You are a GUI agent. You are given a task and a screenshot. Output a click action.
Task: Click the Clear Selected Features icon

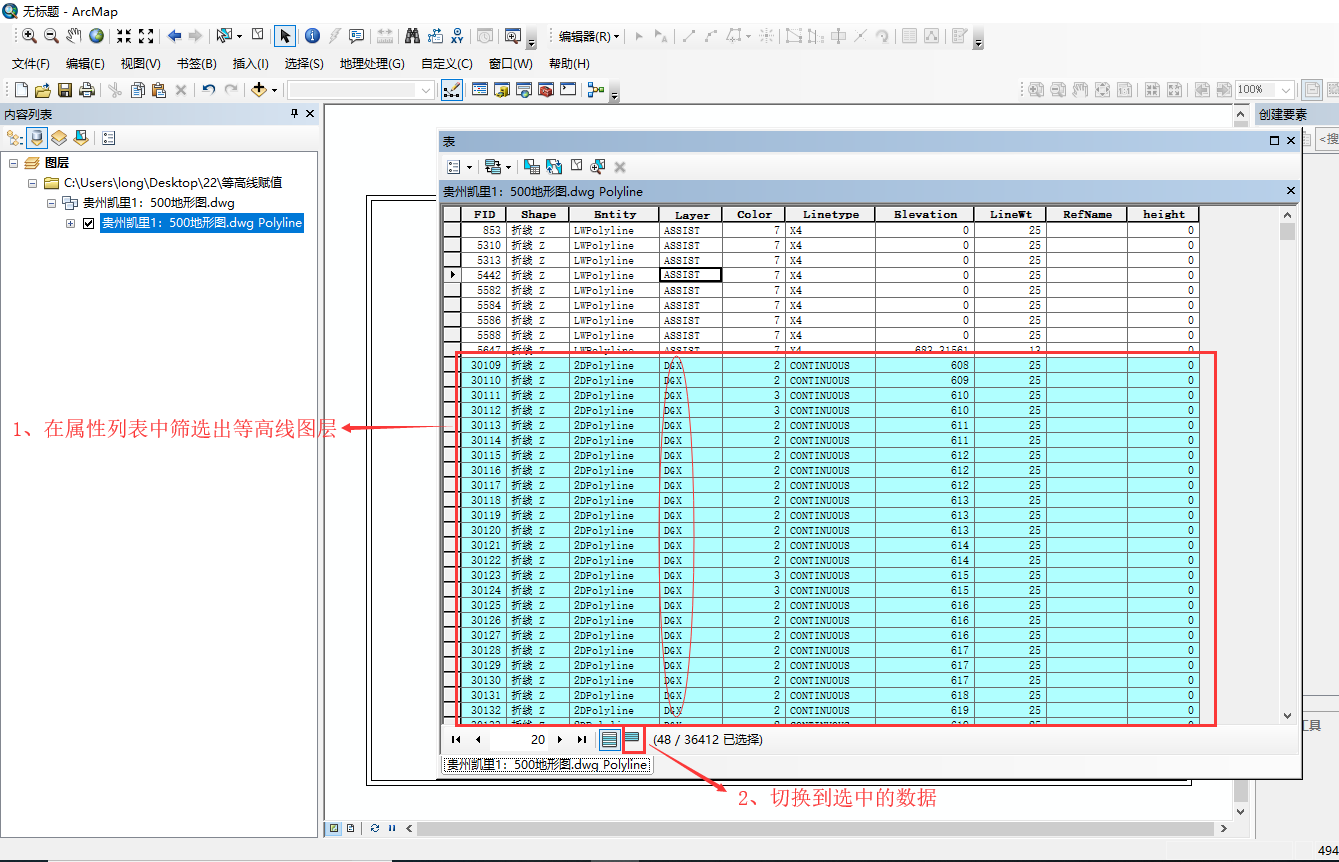pos(258,35)
